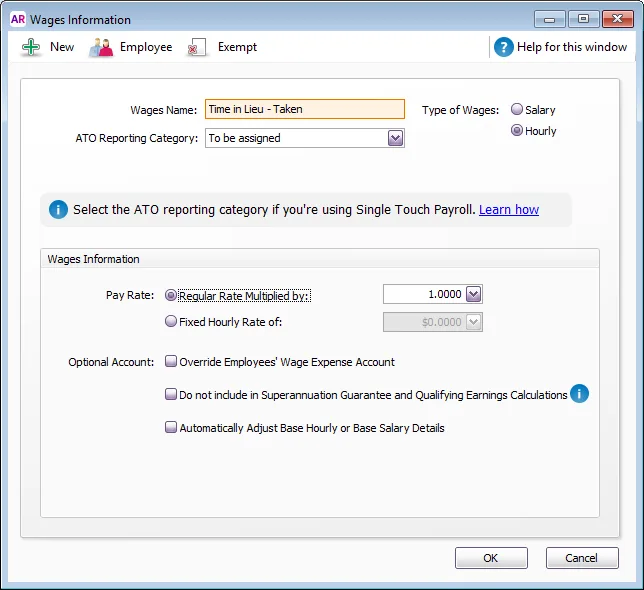Click the Optional Account: label

[111, 362]
